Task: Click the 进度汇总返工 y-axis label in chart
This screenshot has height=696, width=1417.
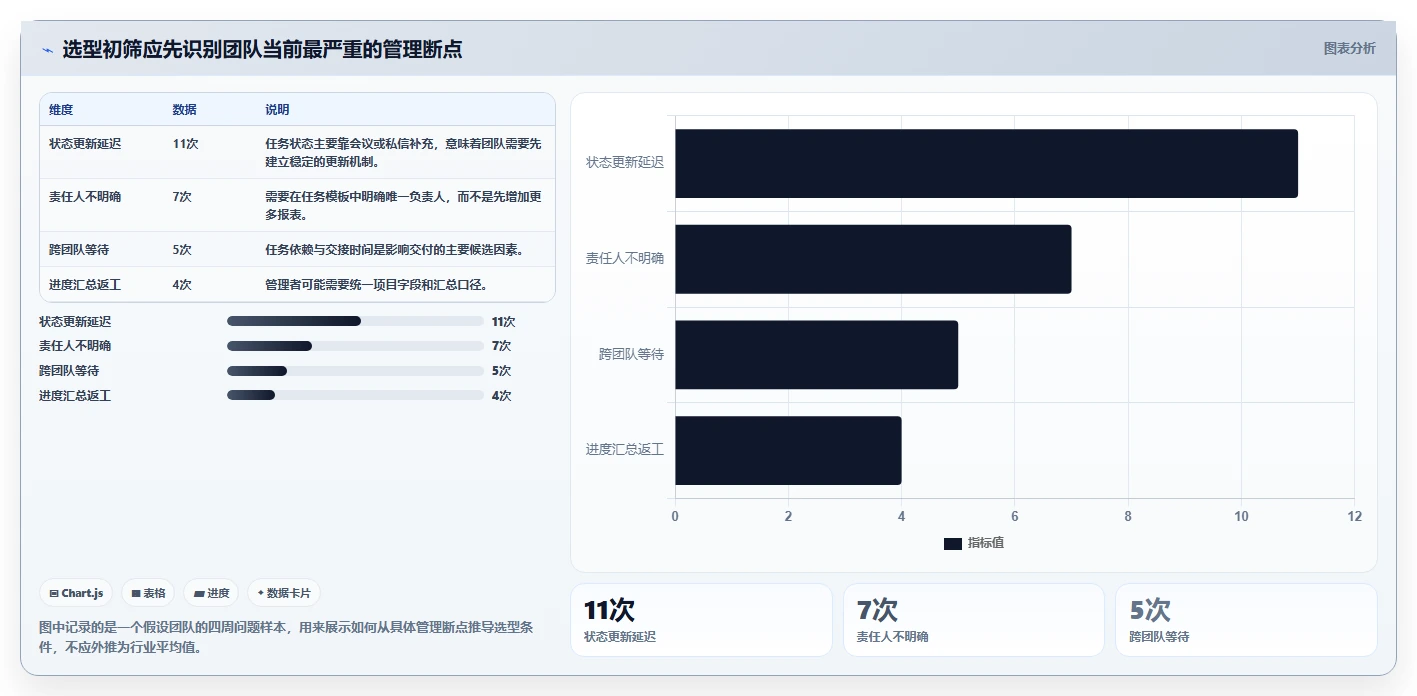Action: pos(625,450)
